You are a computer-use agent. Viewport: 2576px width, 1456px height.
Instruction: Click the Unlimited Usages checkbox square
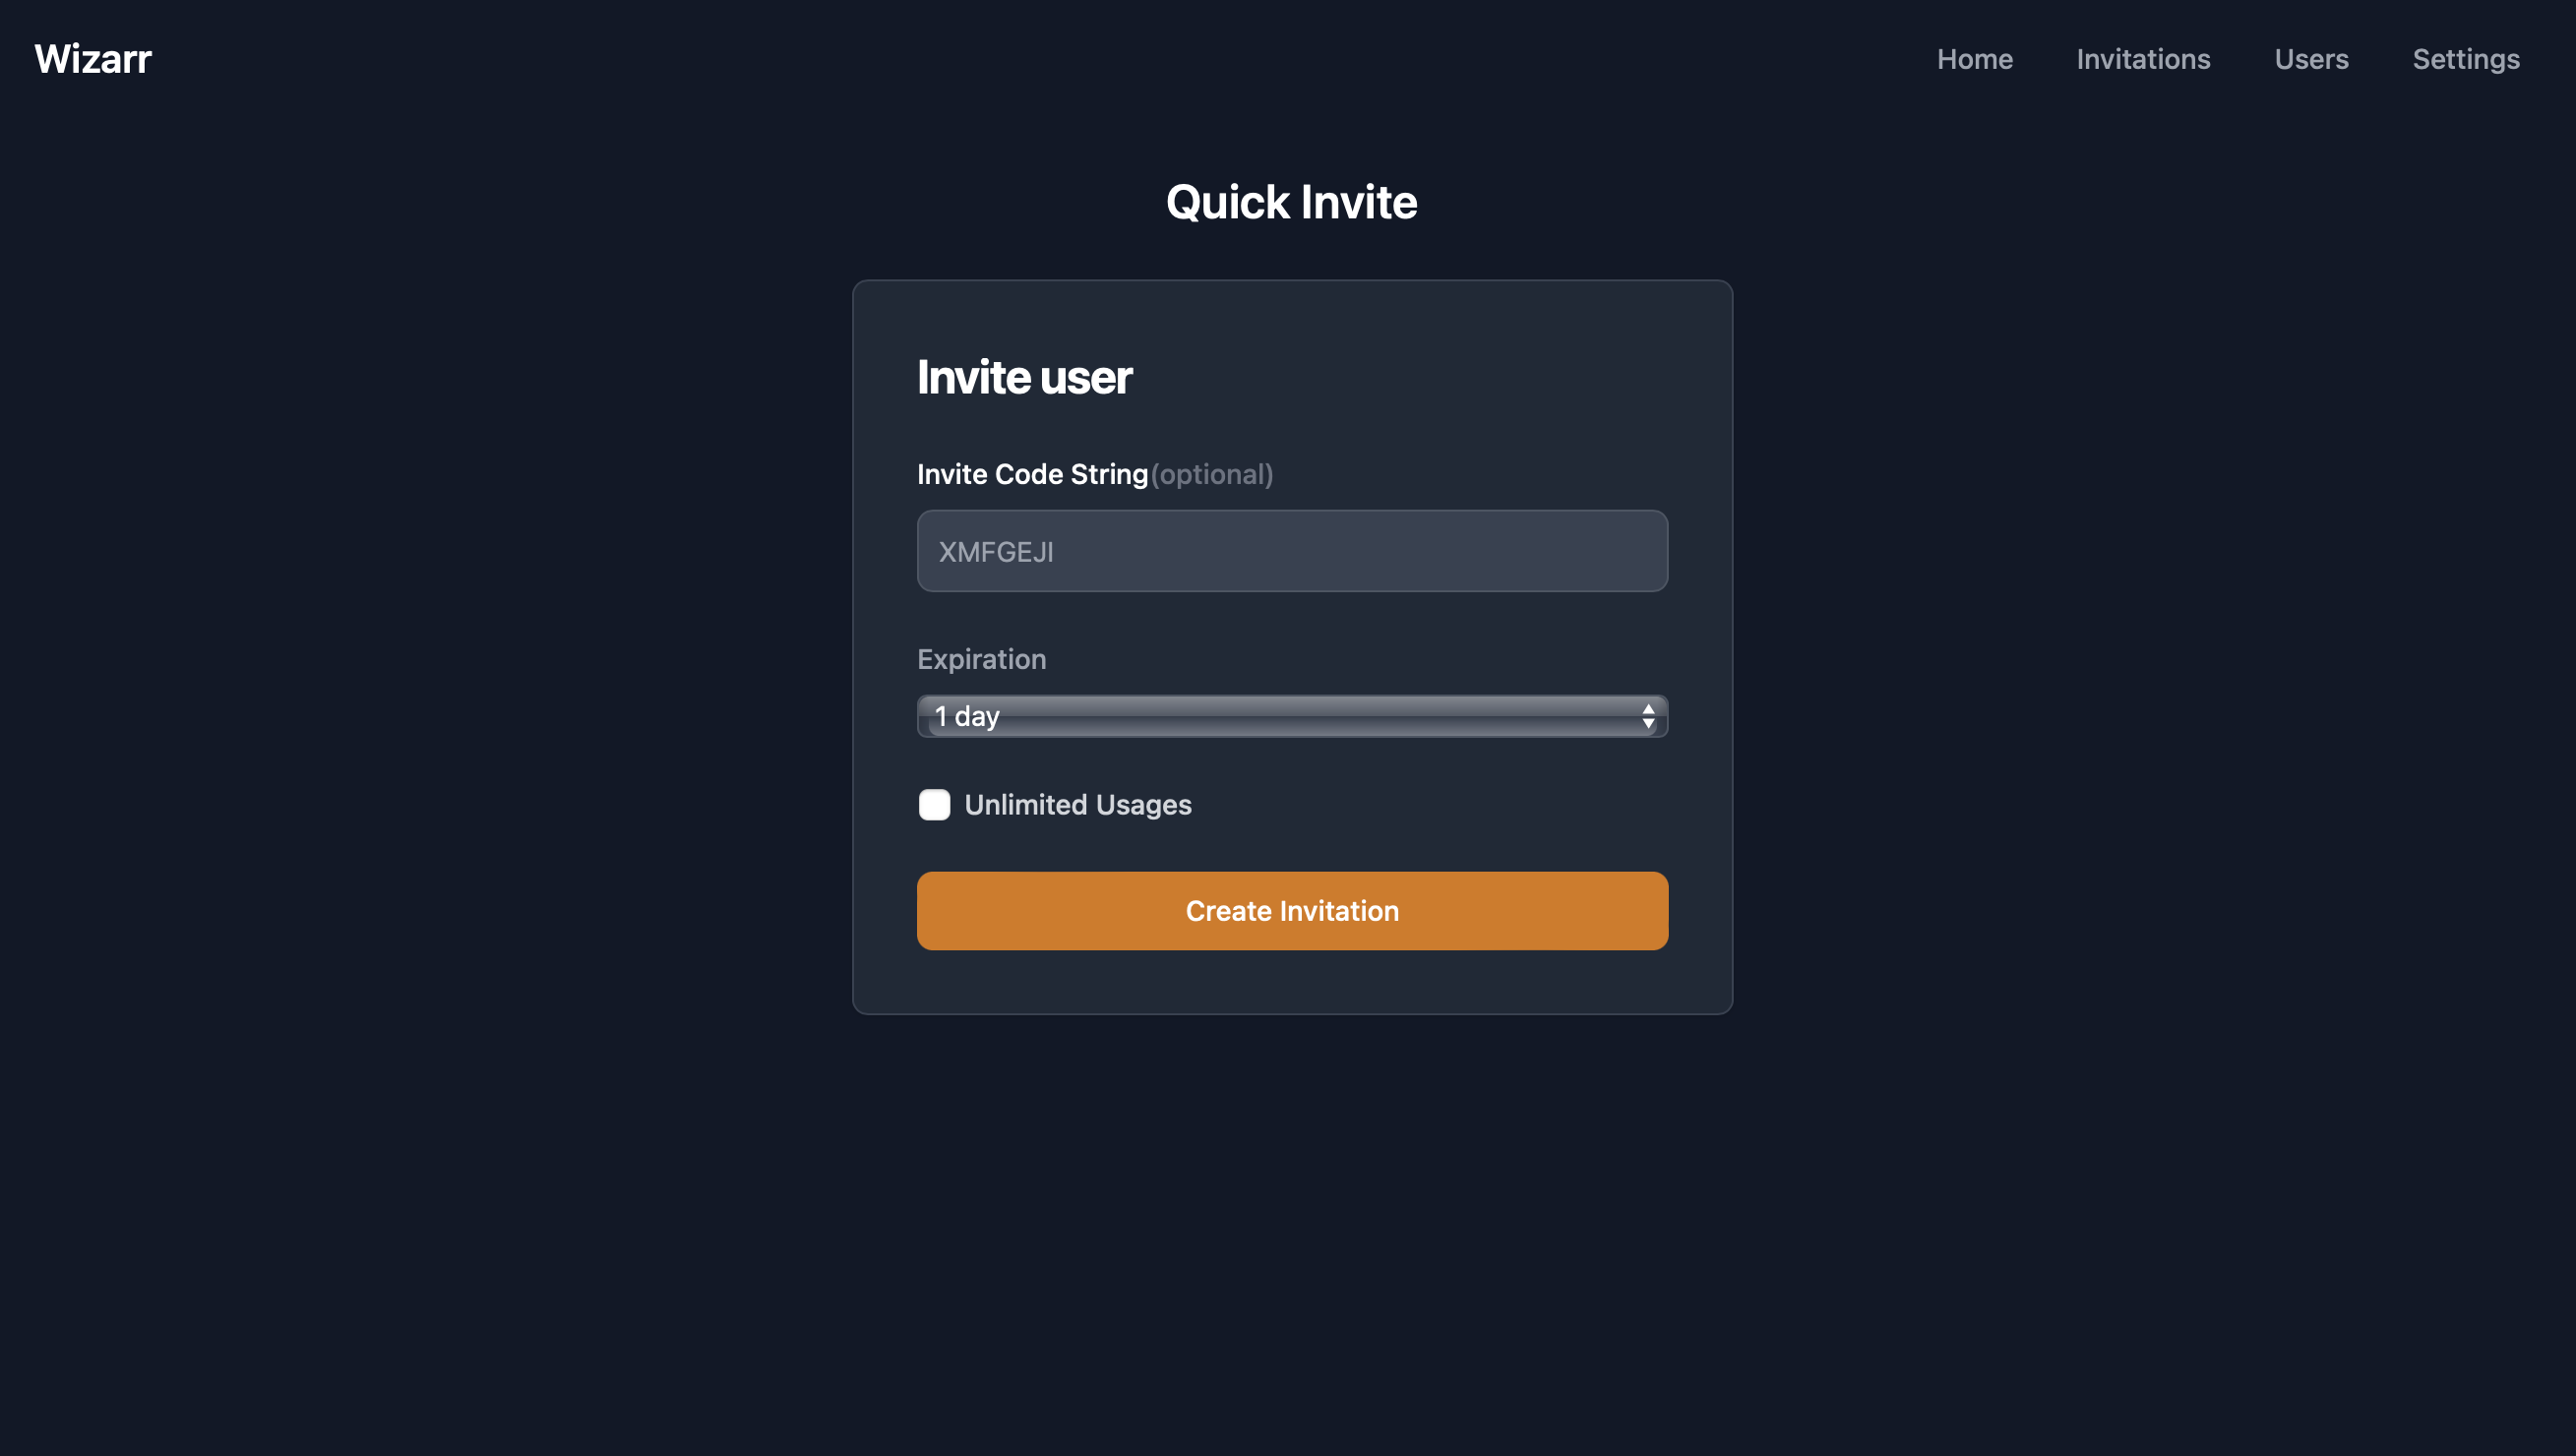pos(934,805)
